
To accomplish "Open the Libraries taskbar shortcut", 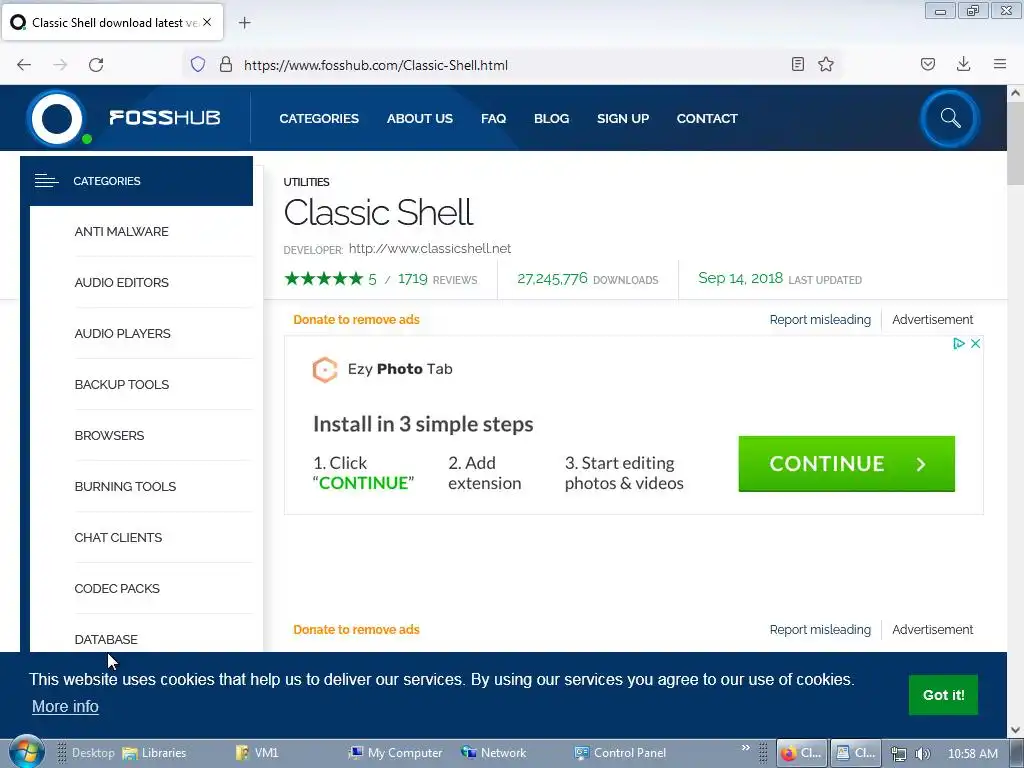I will [x=154, y=753].
